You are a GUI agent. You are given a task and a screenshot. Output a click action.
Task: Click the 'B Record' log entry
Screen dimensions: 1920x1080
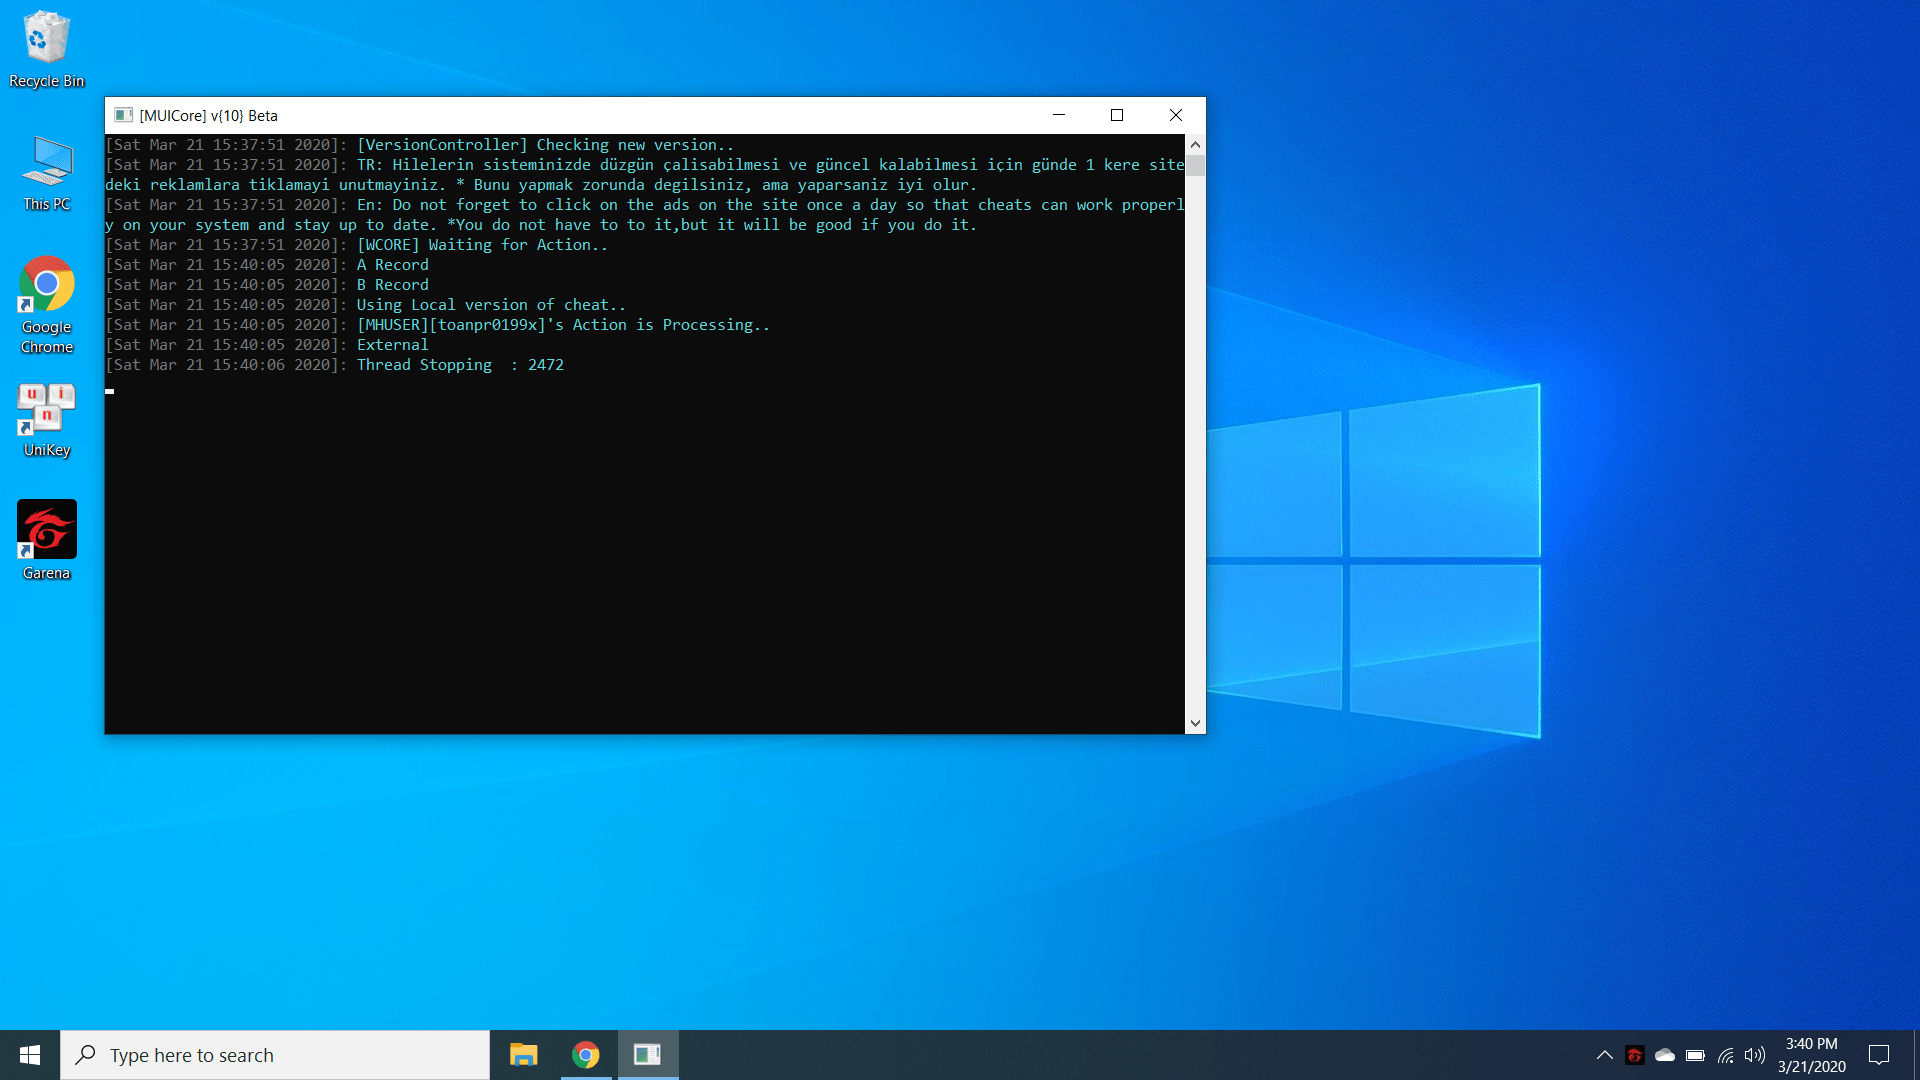tap(393, 285)
